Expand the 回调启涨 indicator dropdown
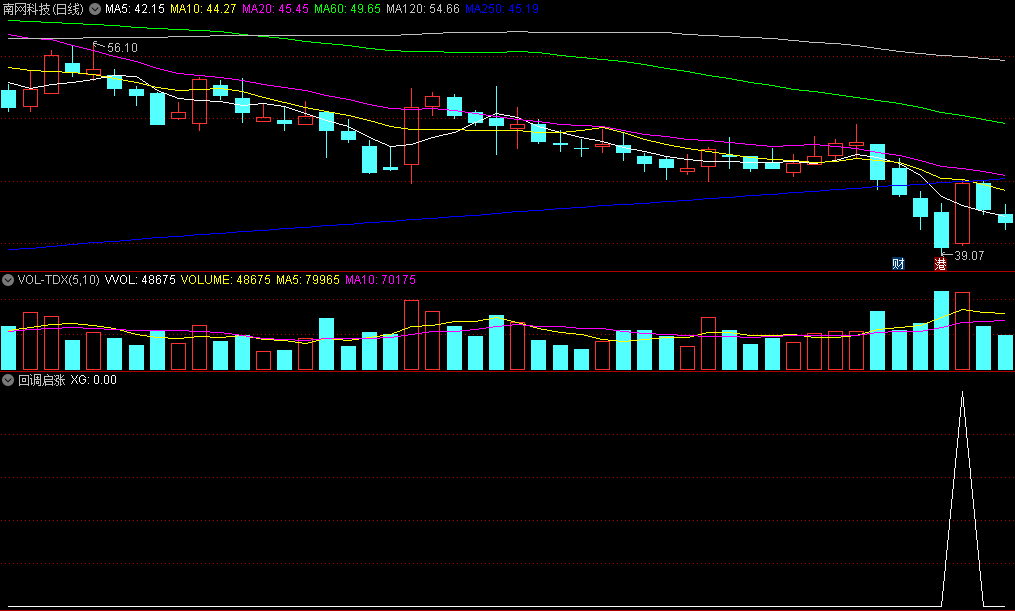The width and height of the screenshot is (1015, 611). [x=8, y=380]
